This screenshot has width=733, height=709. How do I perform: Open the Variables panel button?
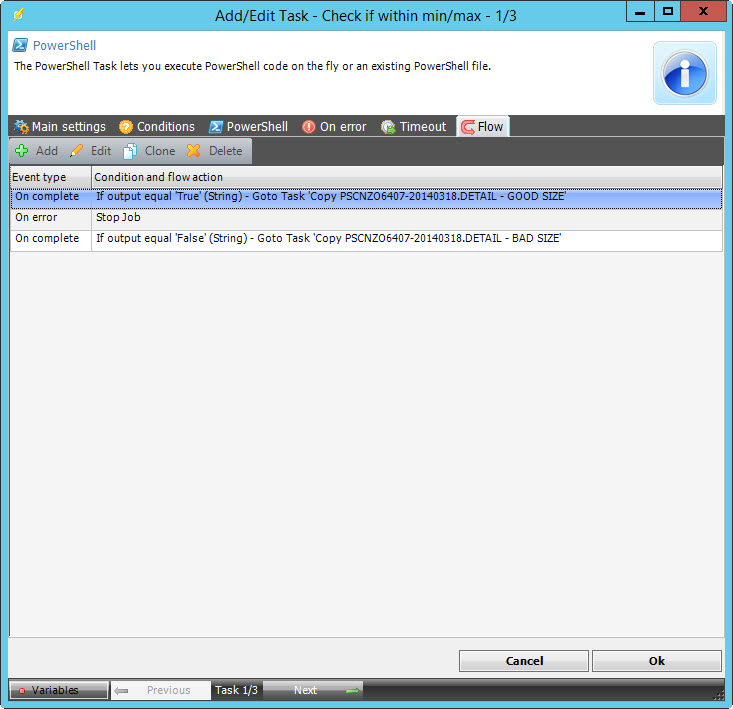point(58,690)
